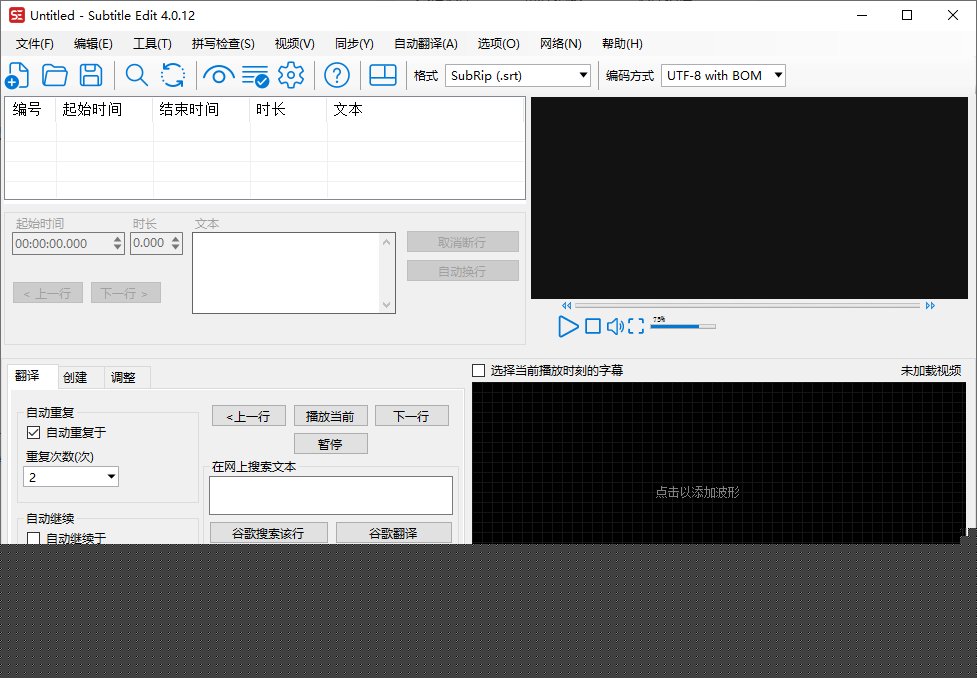
Task: Open Settings gear icon in toolbar
Action: (291, 75)
